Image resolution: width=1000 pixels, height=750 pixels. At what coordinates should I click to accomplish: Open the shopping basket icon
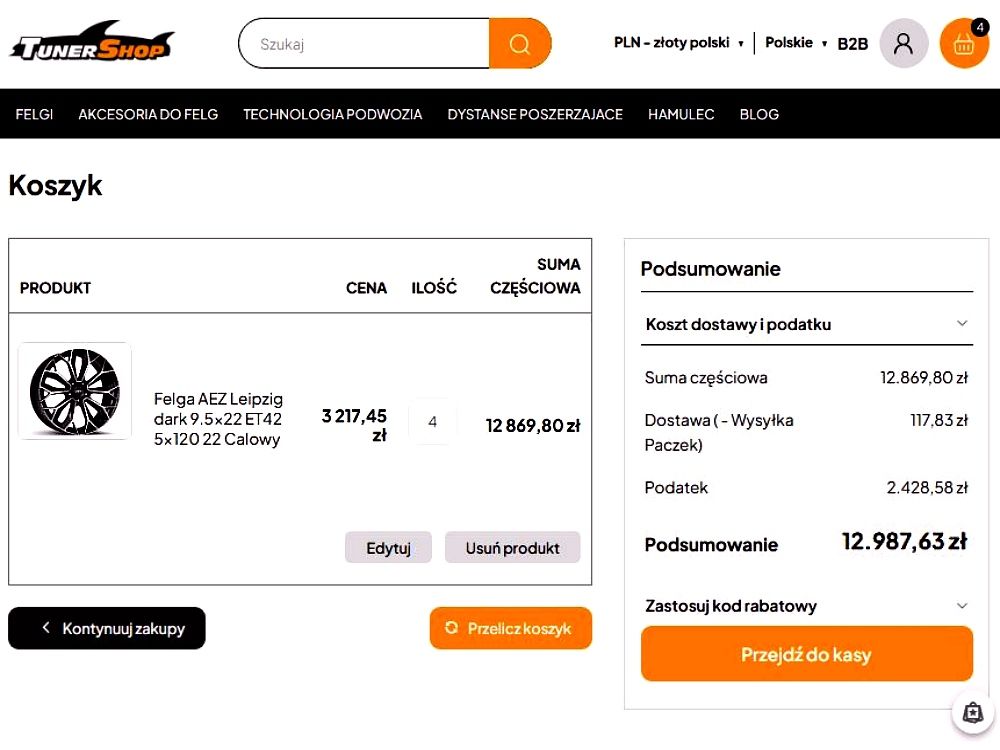pos(964,43)
